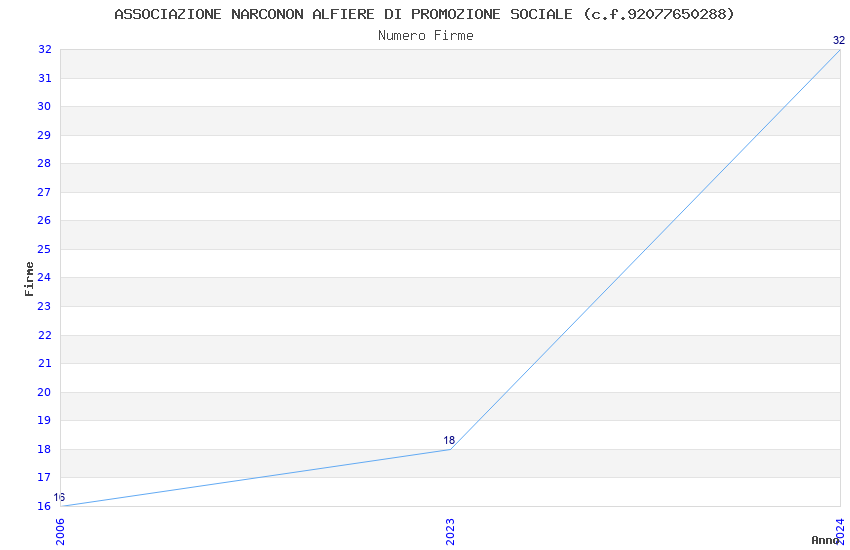850x550 pixels.
Task: Click y-axis tick value 24
Action: [x=44, y=277]
